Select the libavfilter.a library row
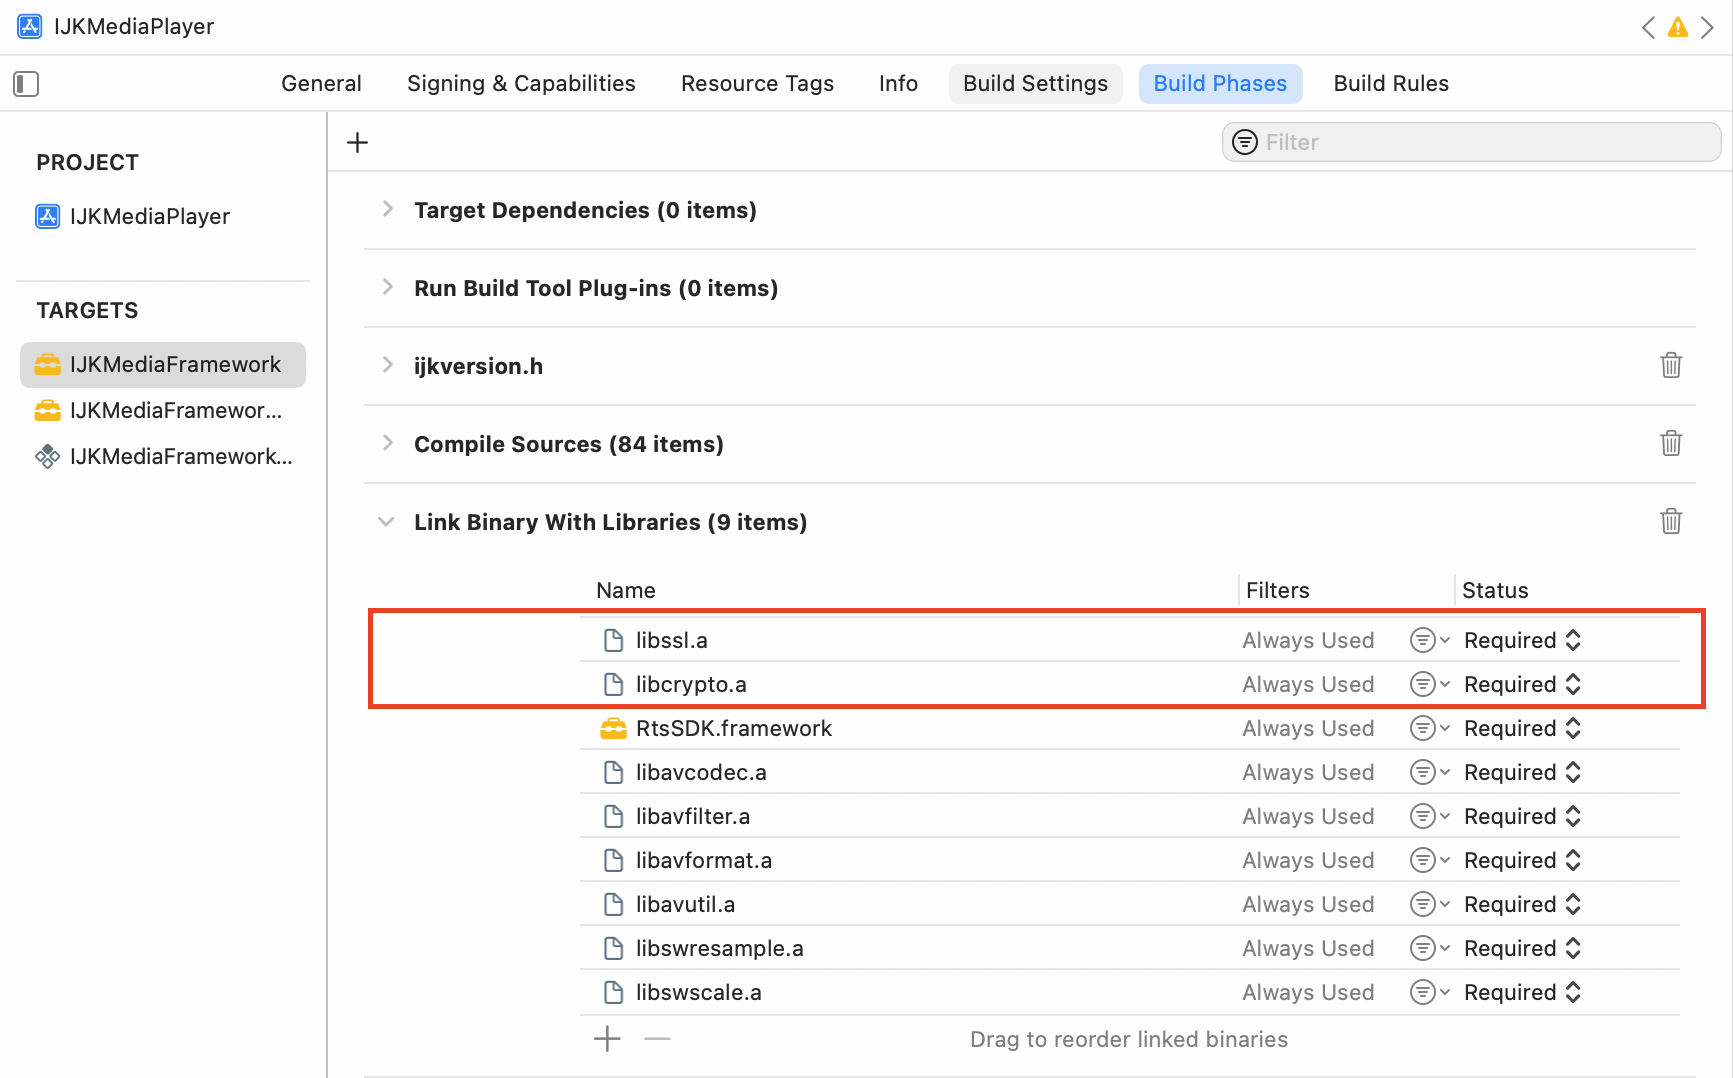The height and width of the screenshot is (1078, 1733). (x=1130, y=816)
